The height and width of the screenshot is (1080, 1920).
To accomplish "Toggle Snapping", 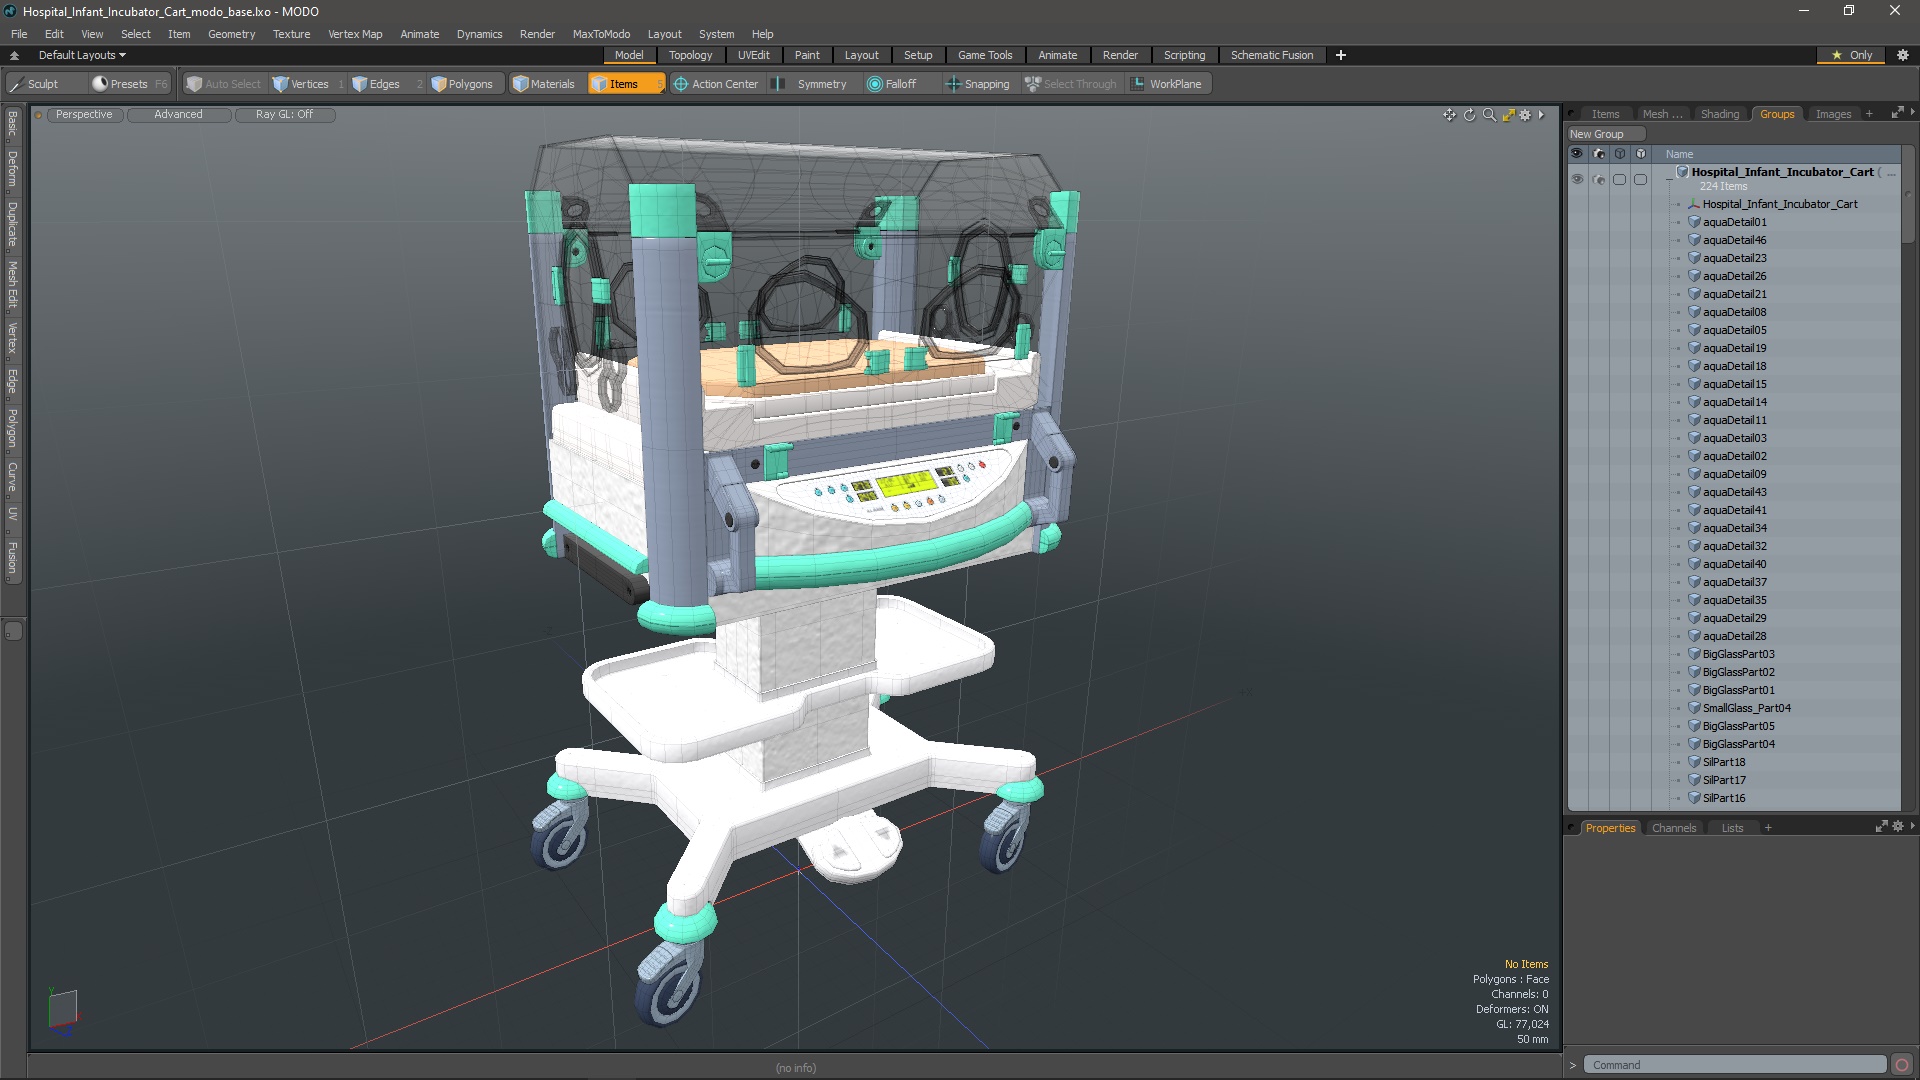I will 978,84.
